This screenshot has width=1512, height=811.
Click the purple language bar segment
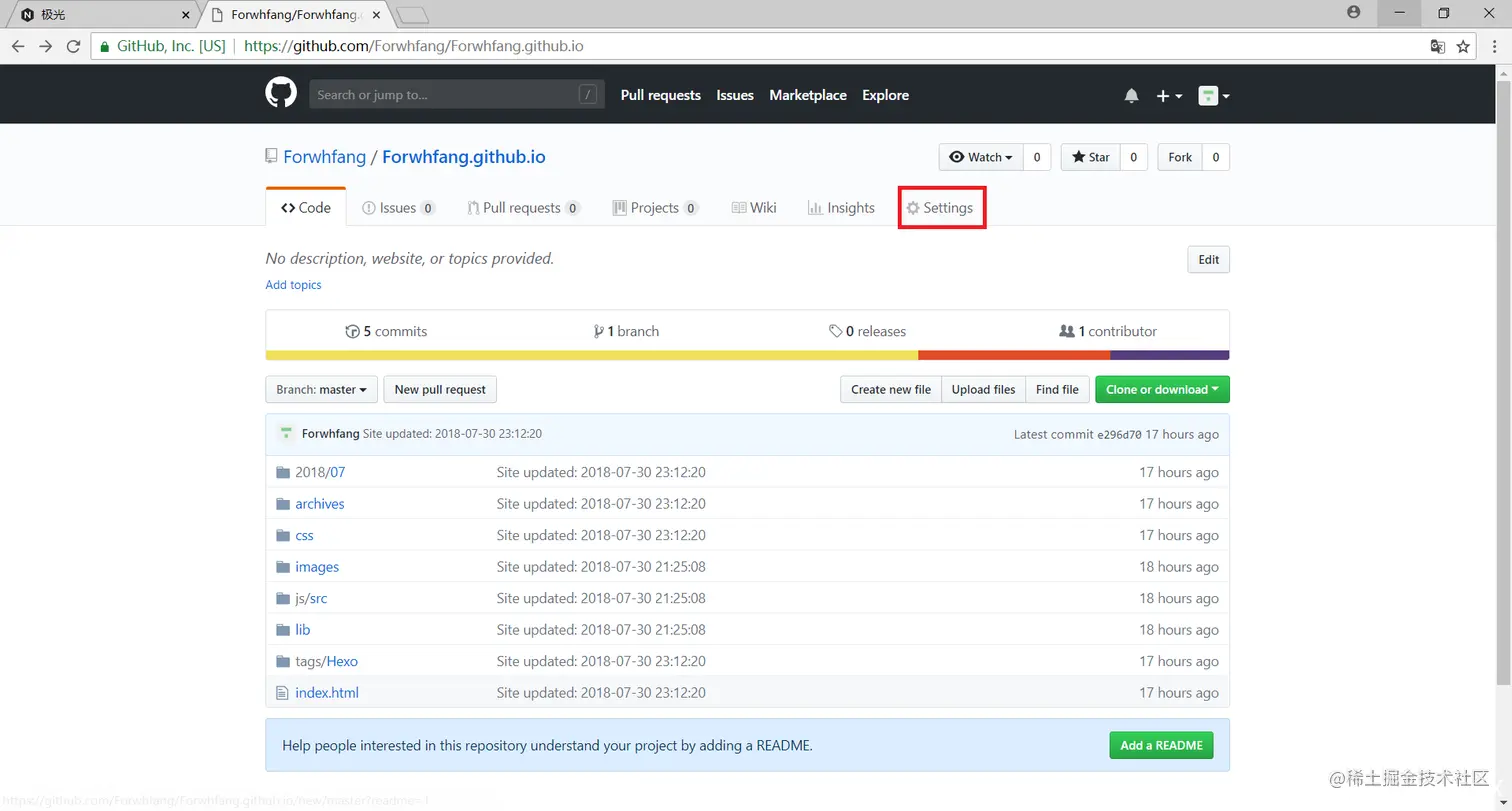click(x=1169, y=355)
